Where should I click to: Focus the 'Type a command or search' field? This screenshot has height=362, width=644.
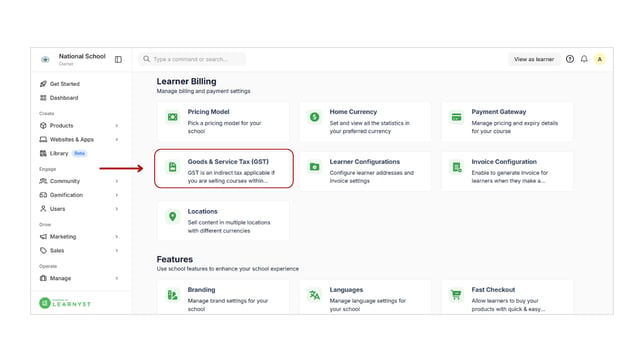192,59
